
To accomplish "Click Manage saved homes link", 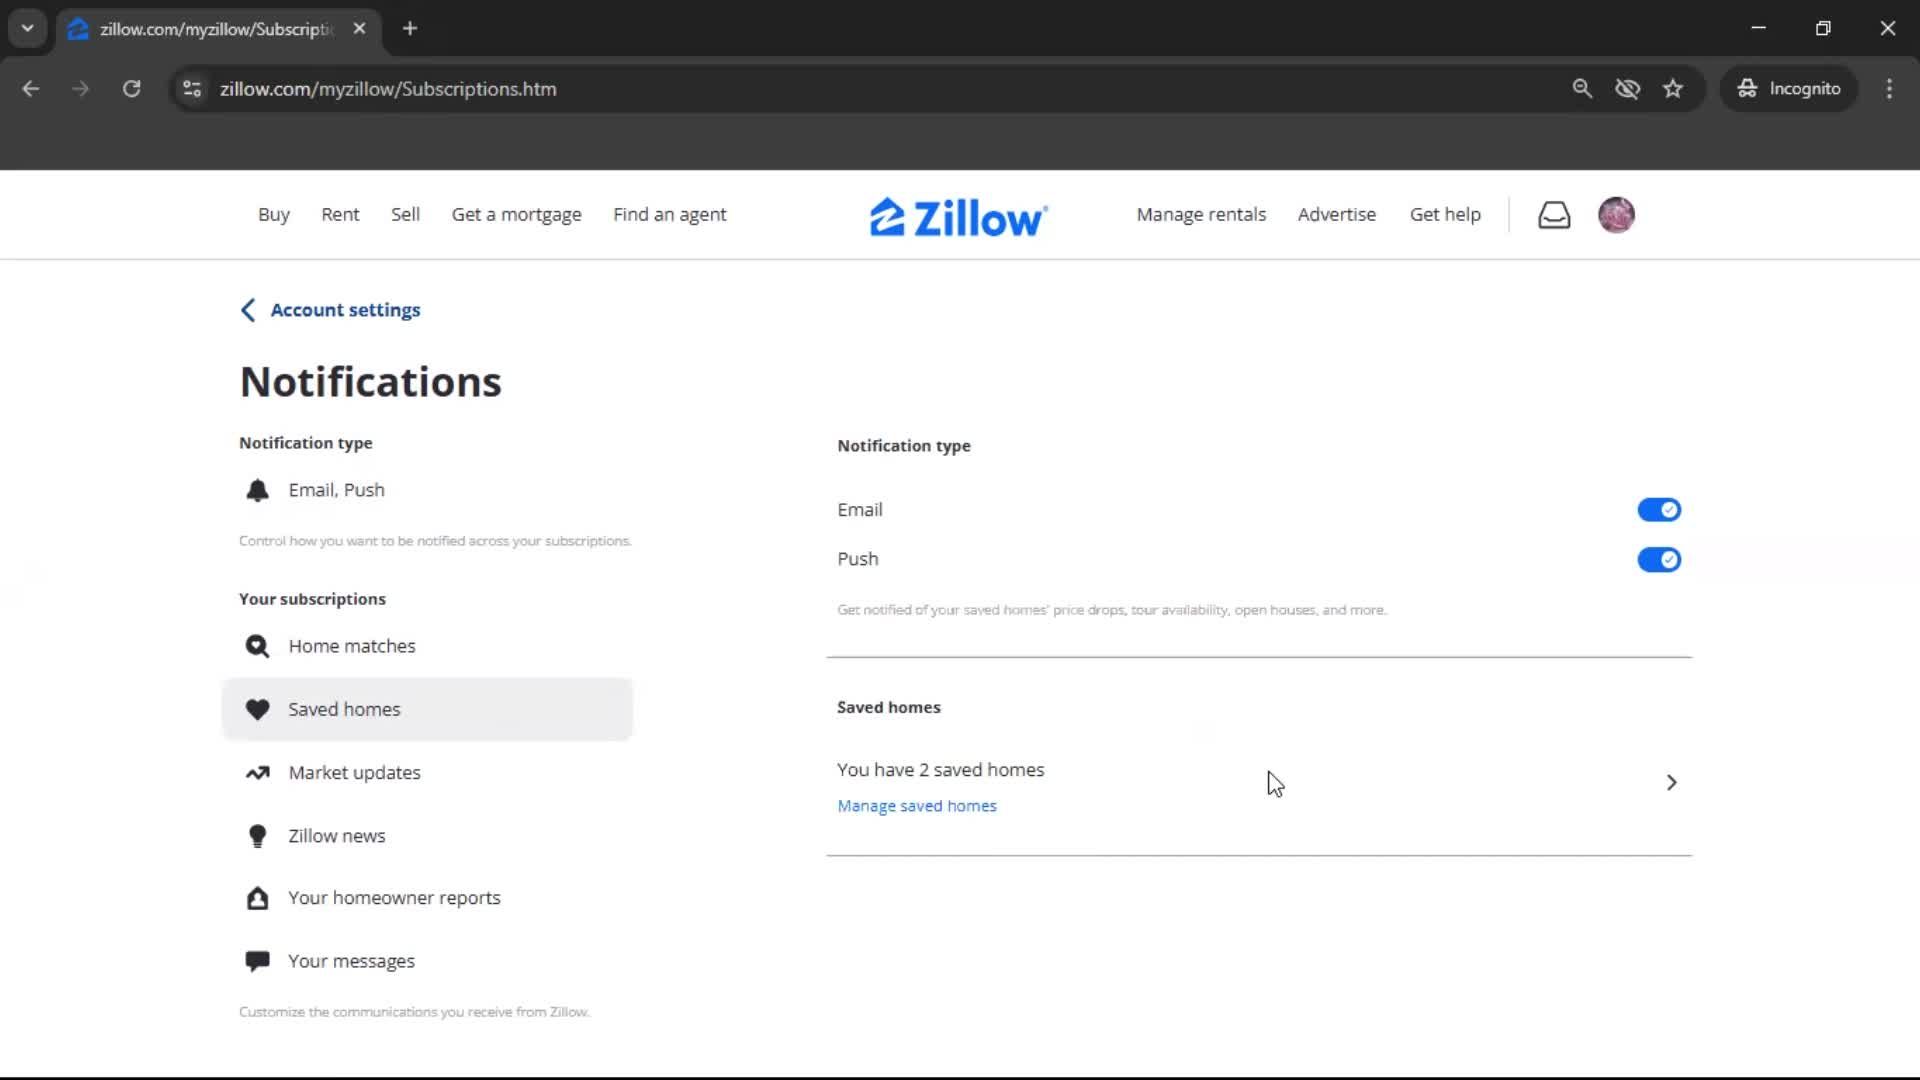I will click(x=916, y=806).
